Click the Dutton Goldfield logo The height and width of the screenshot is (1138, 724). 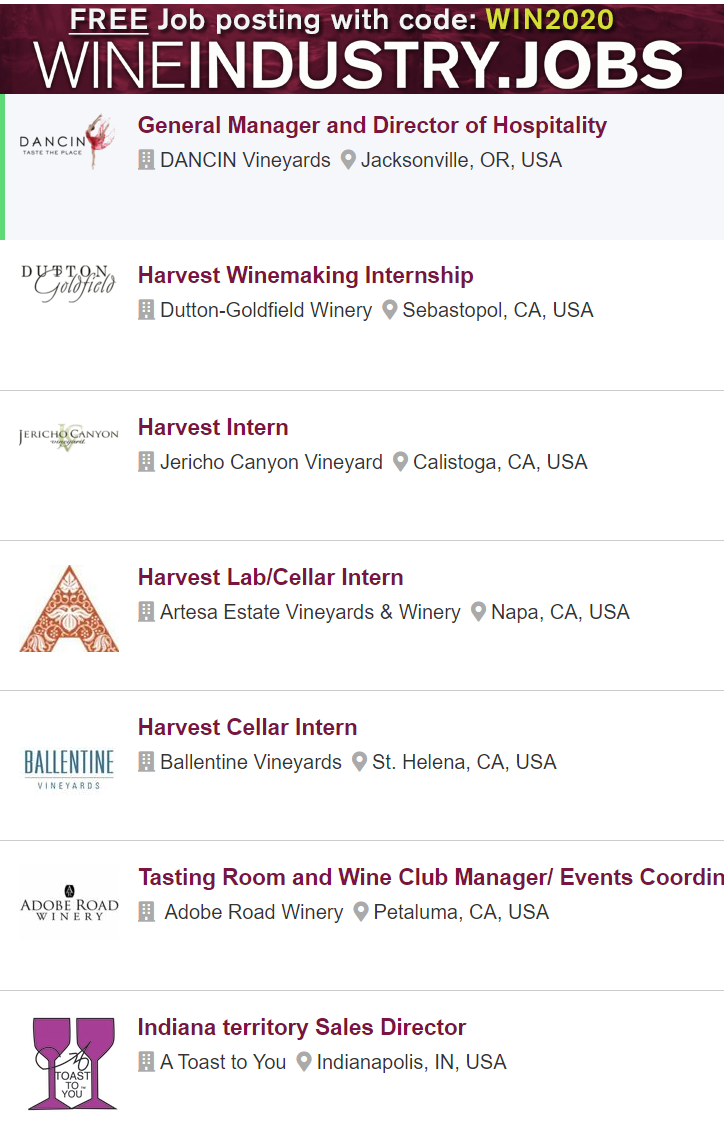coord(69,283)
